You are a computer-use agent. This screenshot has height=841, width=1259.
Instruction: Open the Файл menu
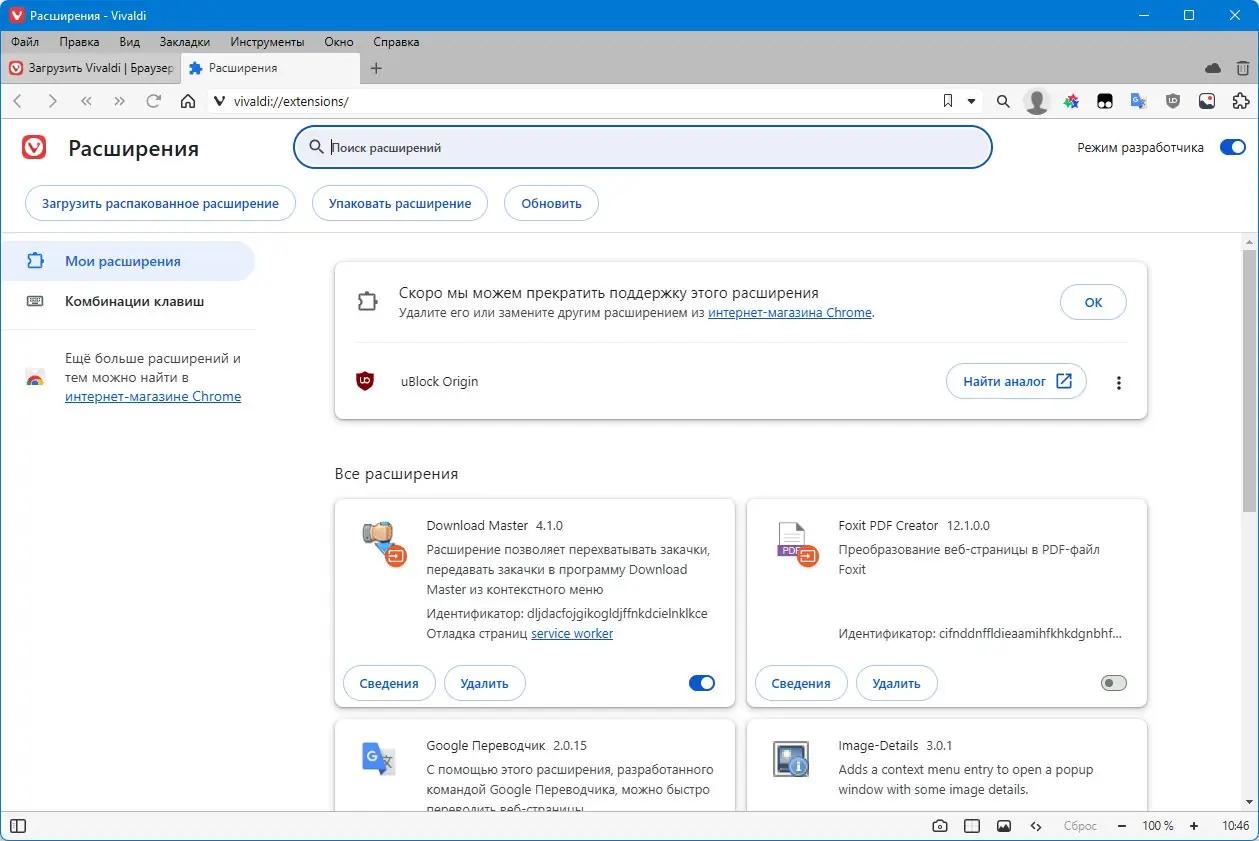[x=25, y=42]
